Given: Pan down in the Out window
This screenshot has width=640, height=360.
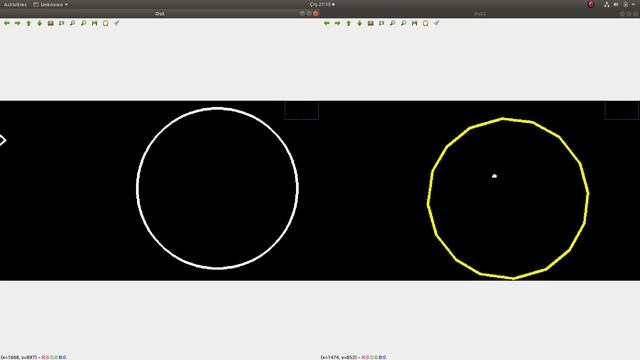Looking at the screenshot, I should coord(40,23).
